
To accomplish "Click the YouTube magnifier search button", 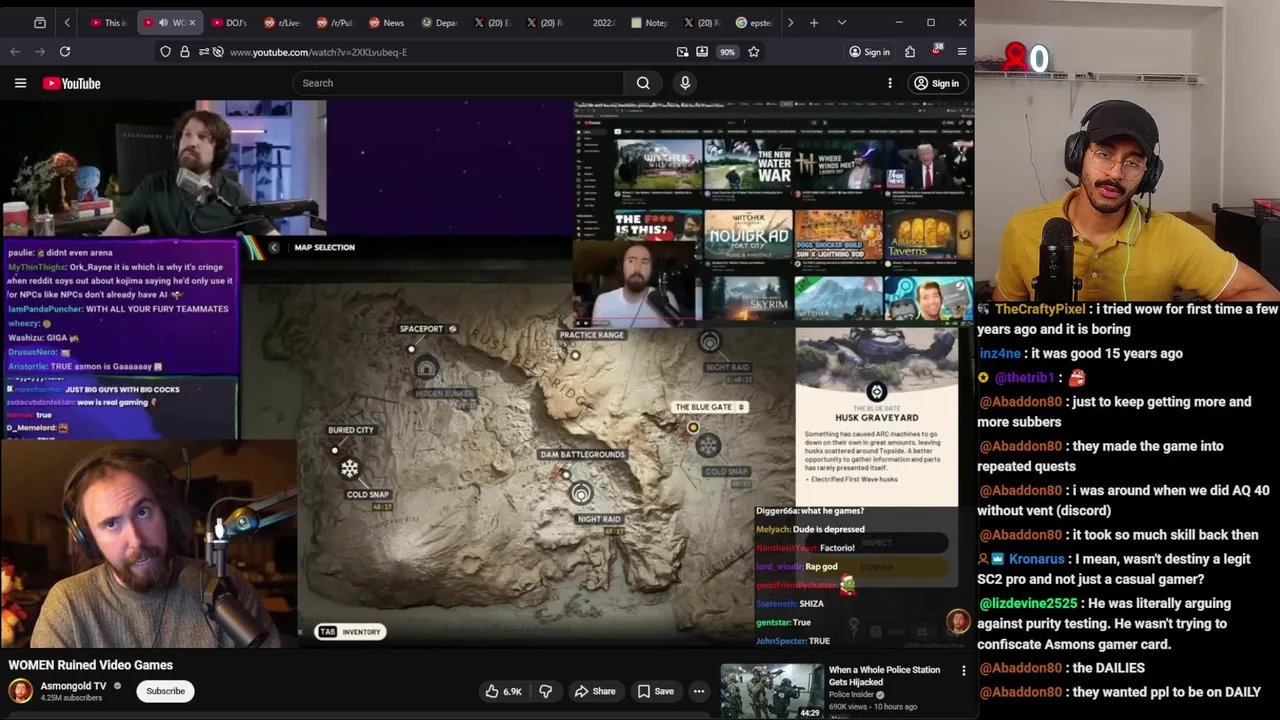I will pyautogui.click(x=643, y=83).
